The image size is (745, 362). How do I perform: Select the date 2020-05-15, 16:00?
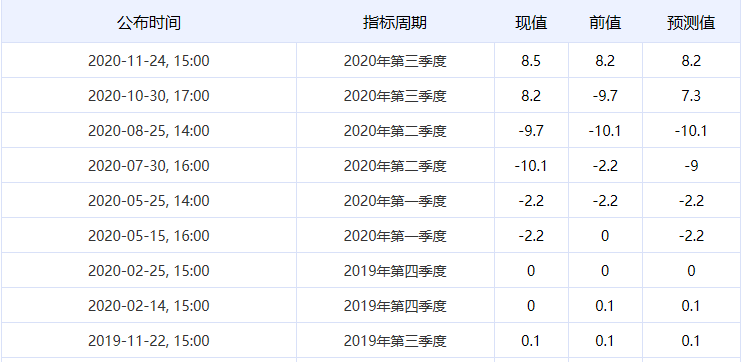point(149,236)
